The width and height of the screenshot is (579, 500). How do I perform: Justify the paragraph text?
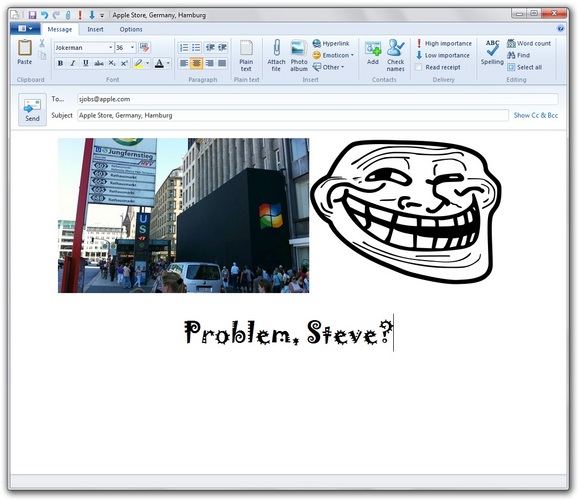click(222, 64)
